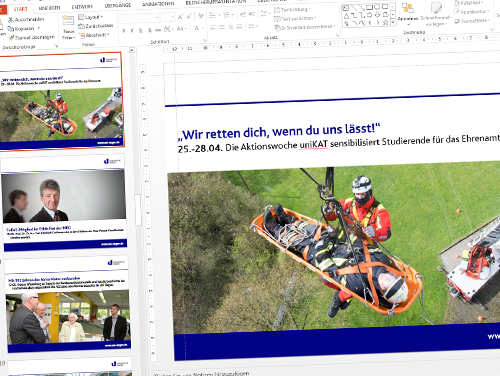Viewport: 500px width, 376px height.
Task: Expand the numbering dropdown arrow
Action: point(232,15)
